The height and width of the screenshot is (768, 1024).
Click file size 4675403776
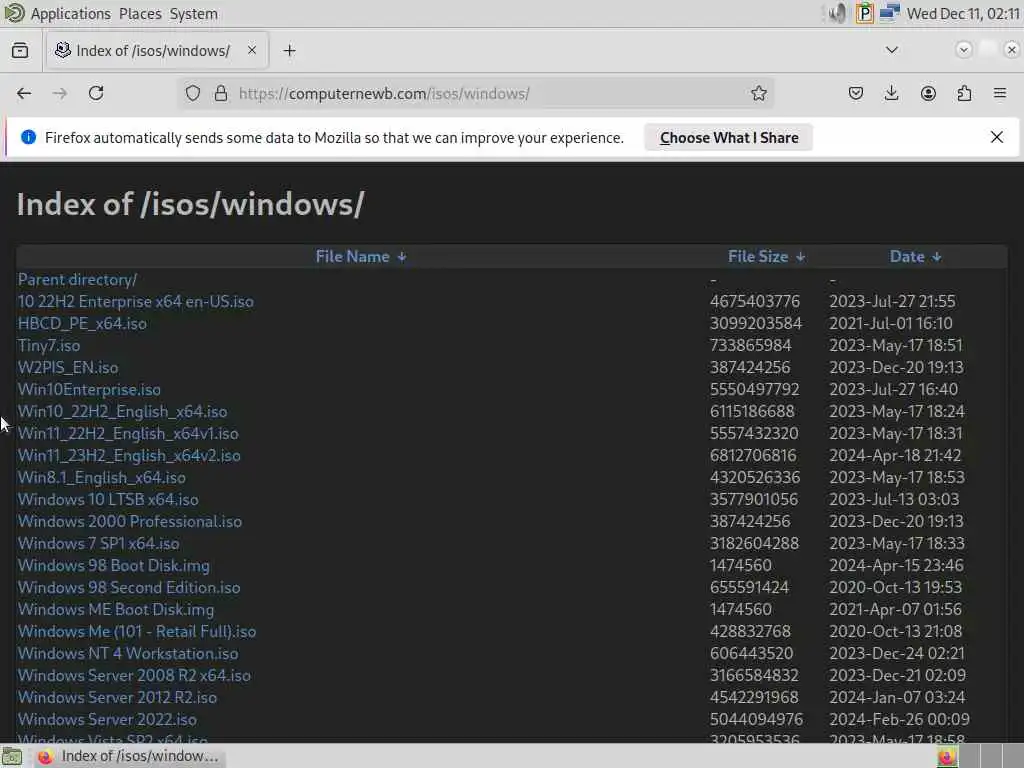tap(755, 302)
